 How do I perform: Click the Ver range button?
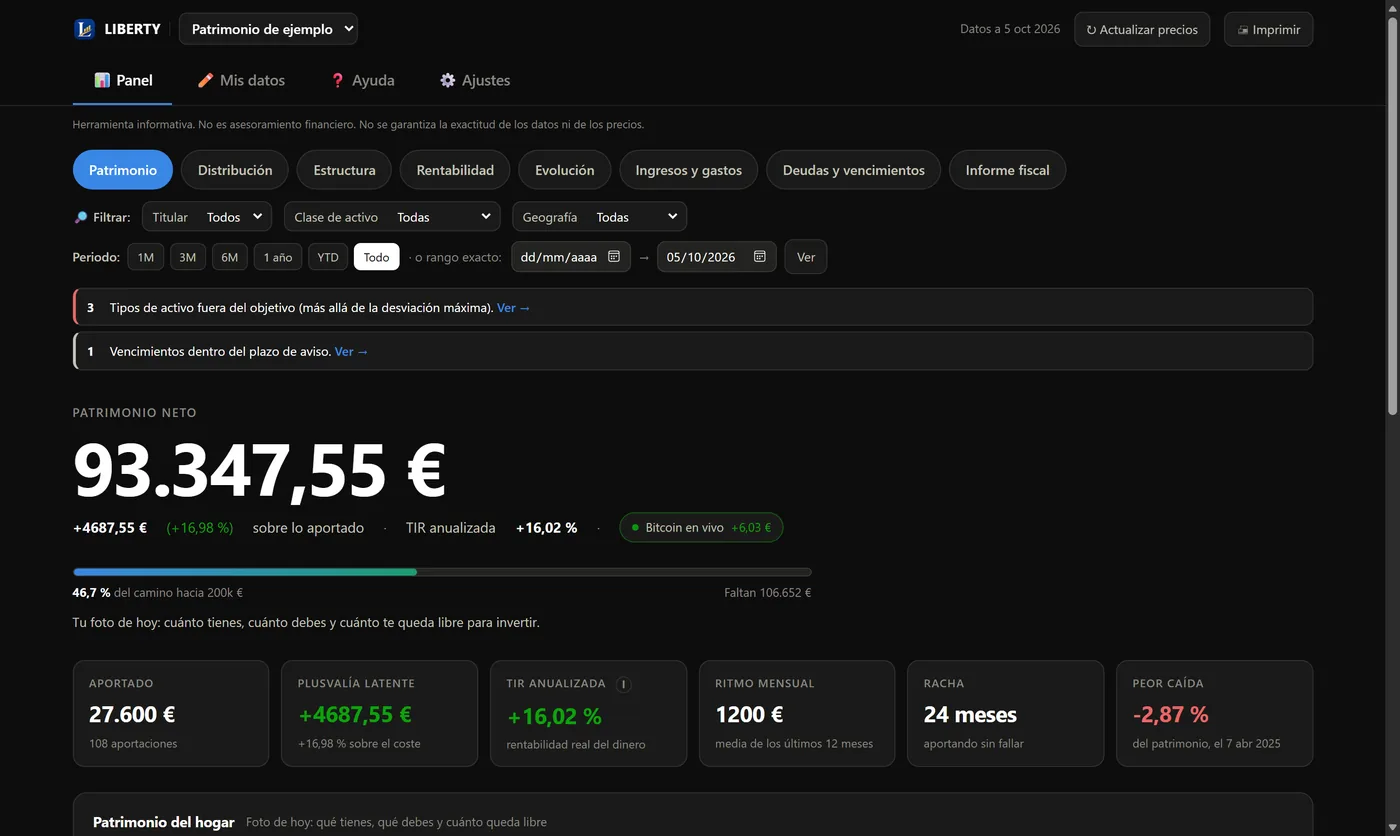pos(806,257)
